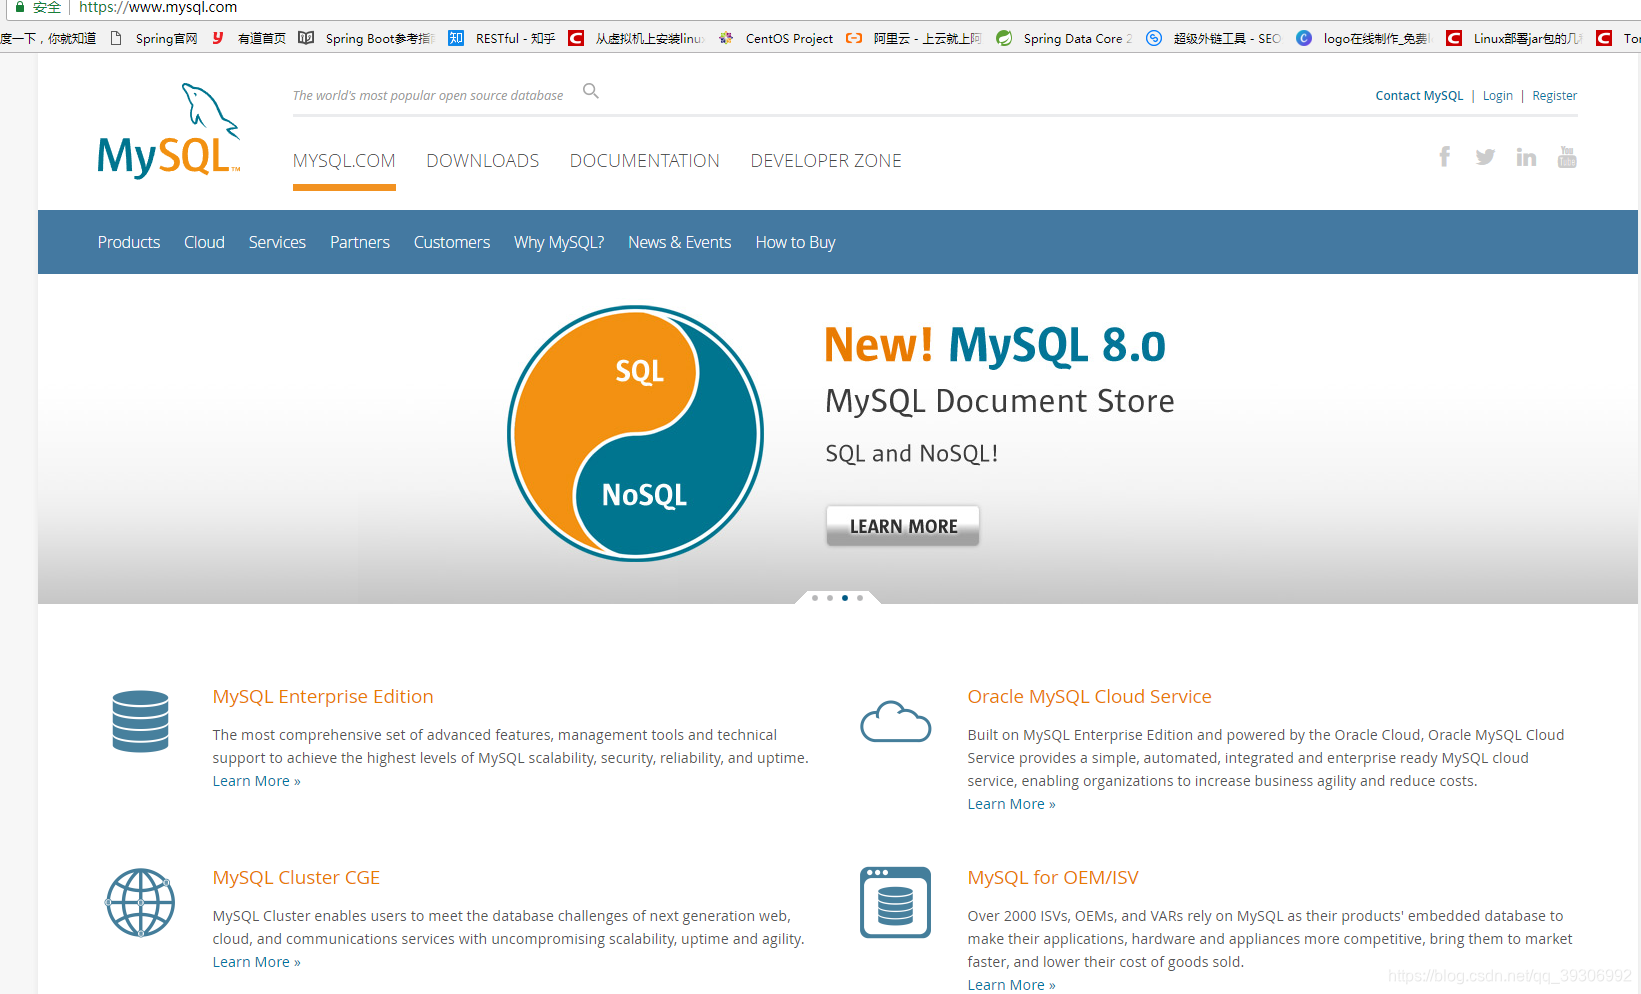This screenshot has height=994, width=1641.
Task: Open MySQL LinkedIn page icon
Action: (x=1526, y=157)
